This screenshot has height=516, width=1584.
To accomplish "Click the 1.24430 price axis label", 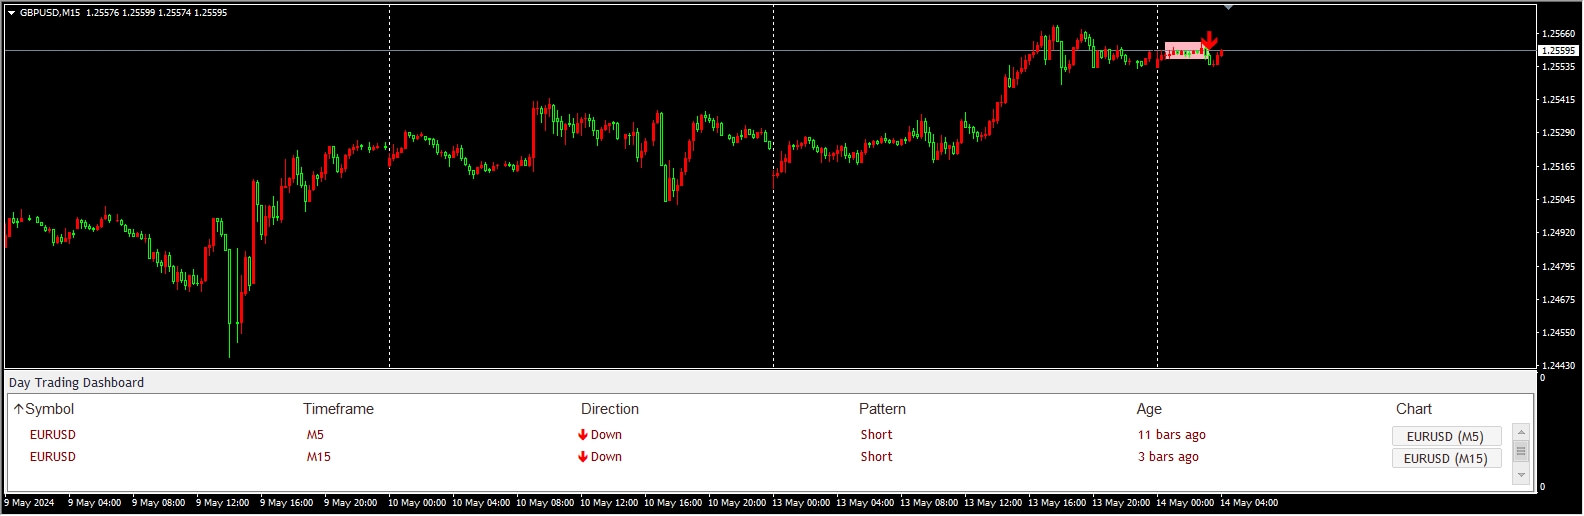I will [1559, 366].
